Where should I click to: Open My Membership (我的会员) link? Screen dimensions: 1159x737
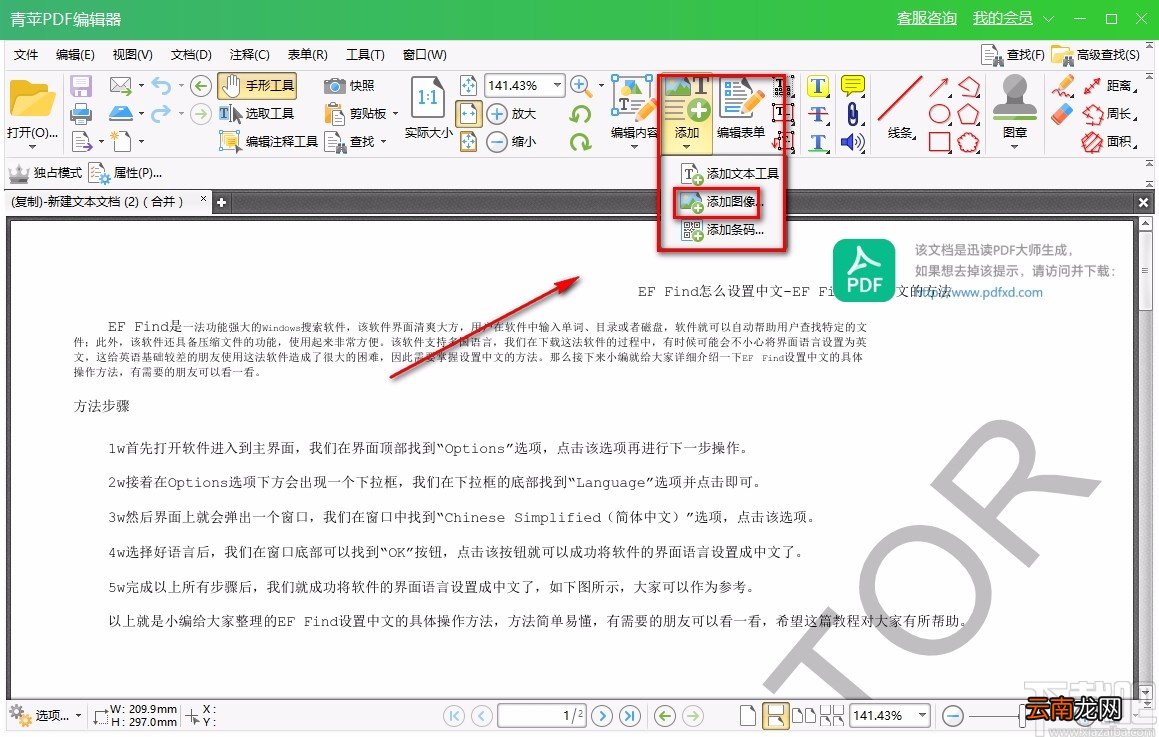click(1002, 18)
